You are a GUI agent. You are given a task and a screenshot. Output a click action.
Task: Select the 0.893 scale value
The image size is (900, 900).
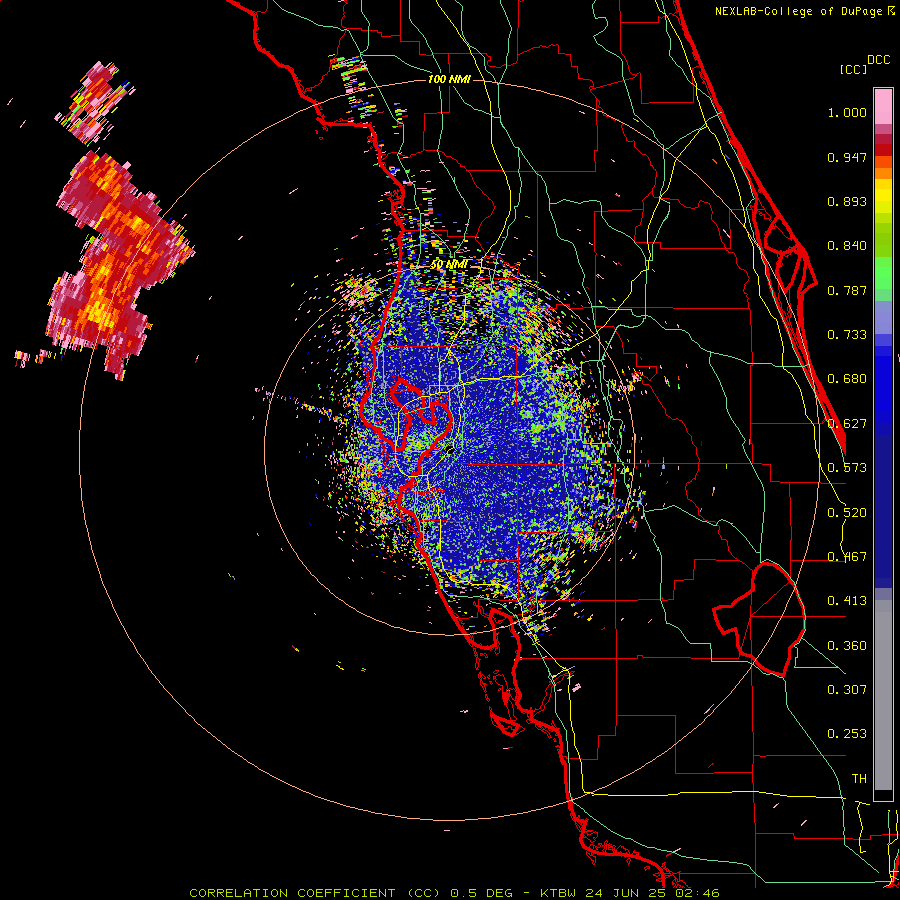[847, 201]
